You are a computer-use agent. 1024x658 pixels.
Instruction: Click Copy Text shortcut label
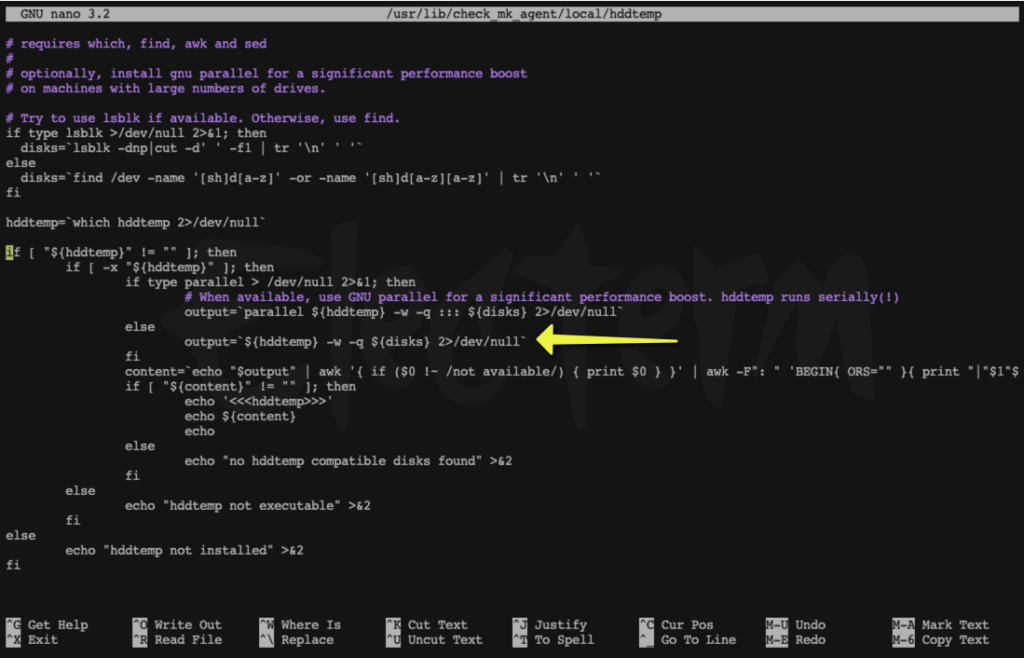pyautogui.click(x=955, y=640)
